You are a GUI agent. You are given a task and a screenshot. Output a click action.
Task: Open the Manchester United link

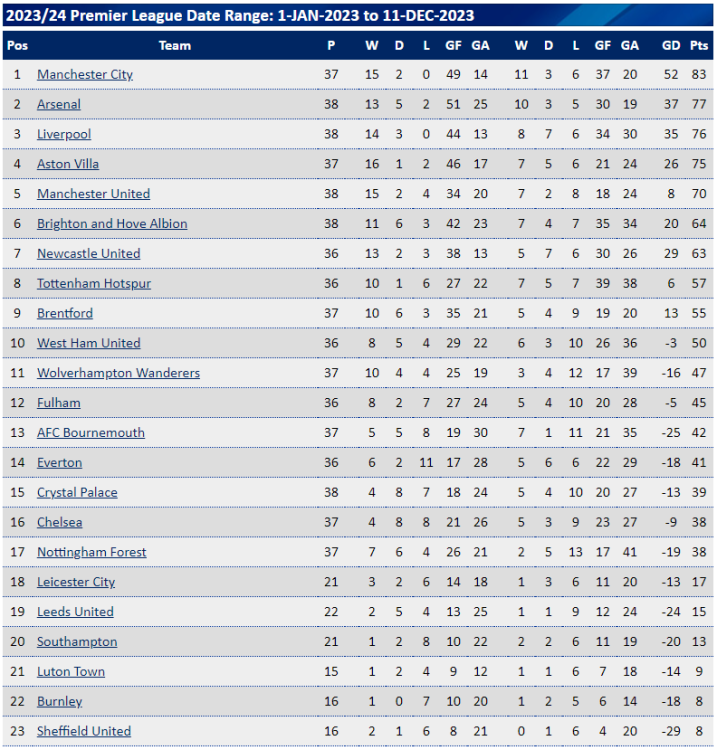coord(94,194)
